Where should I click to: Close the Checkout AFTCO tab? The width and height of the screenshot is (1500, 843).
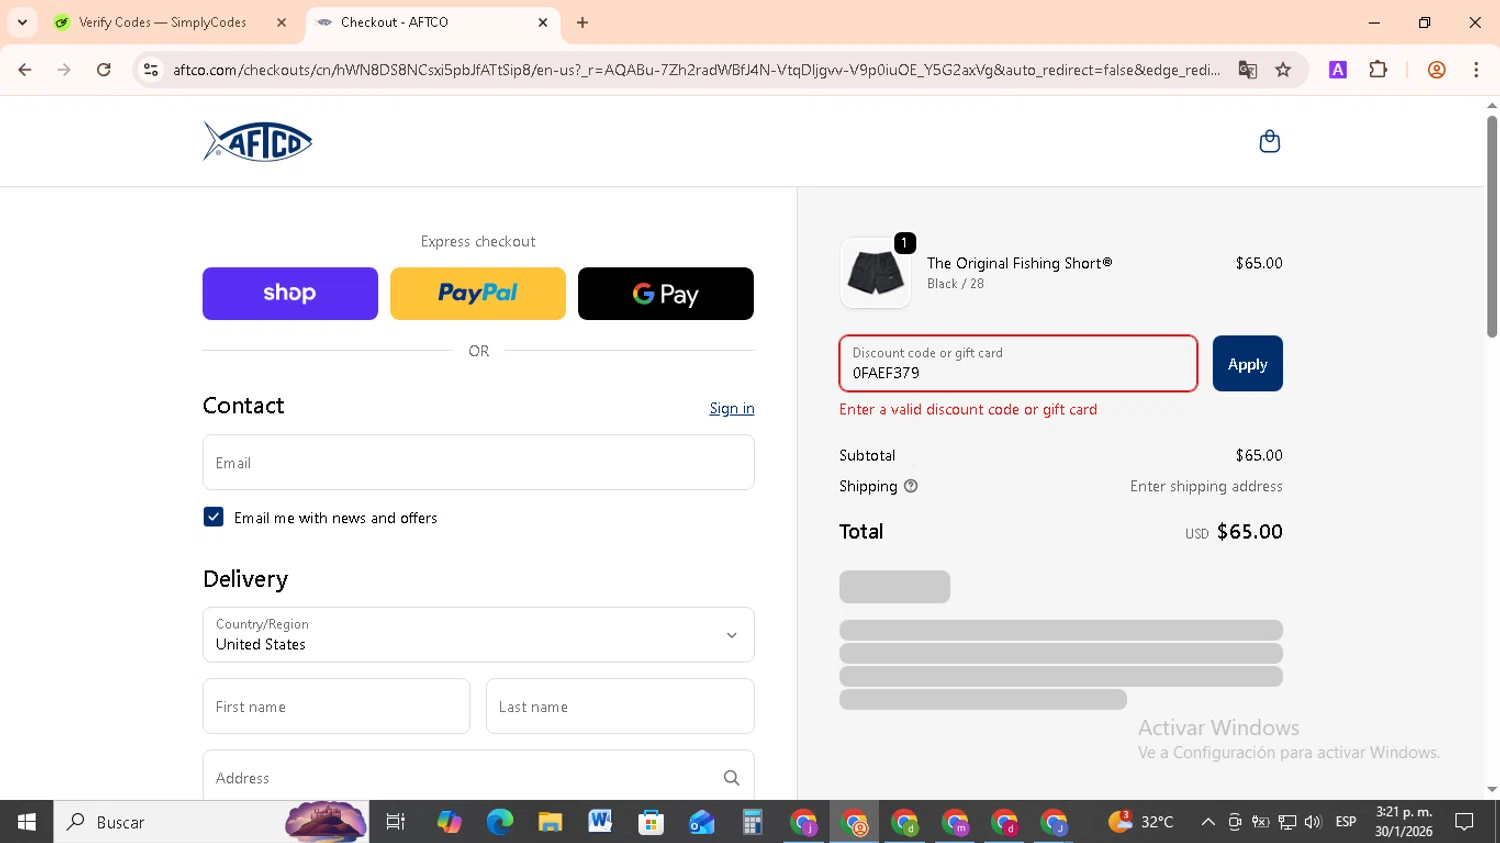(x=543, y=22)
